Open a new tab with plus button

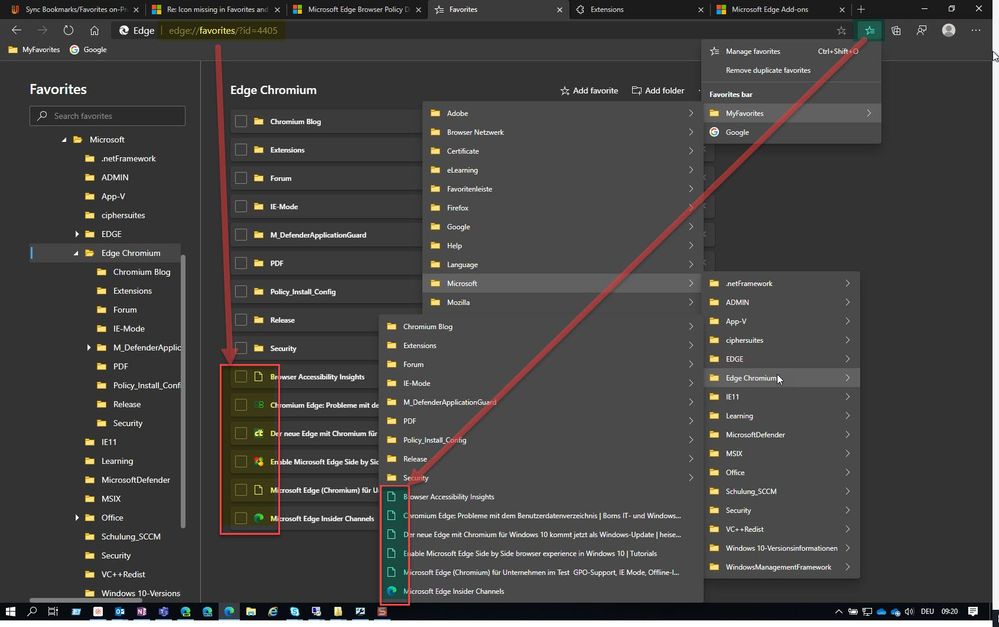[861, 10]
